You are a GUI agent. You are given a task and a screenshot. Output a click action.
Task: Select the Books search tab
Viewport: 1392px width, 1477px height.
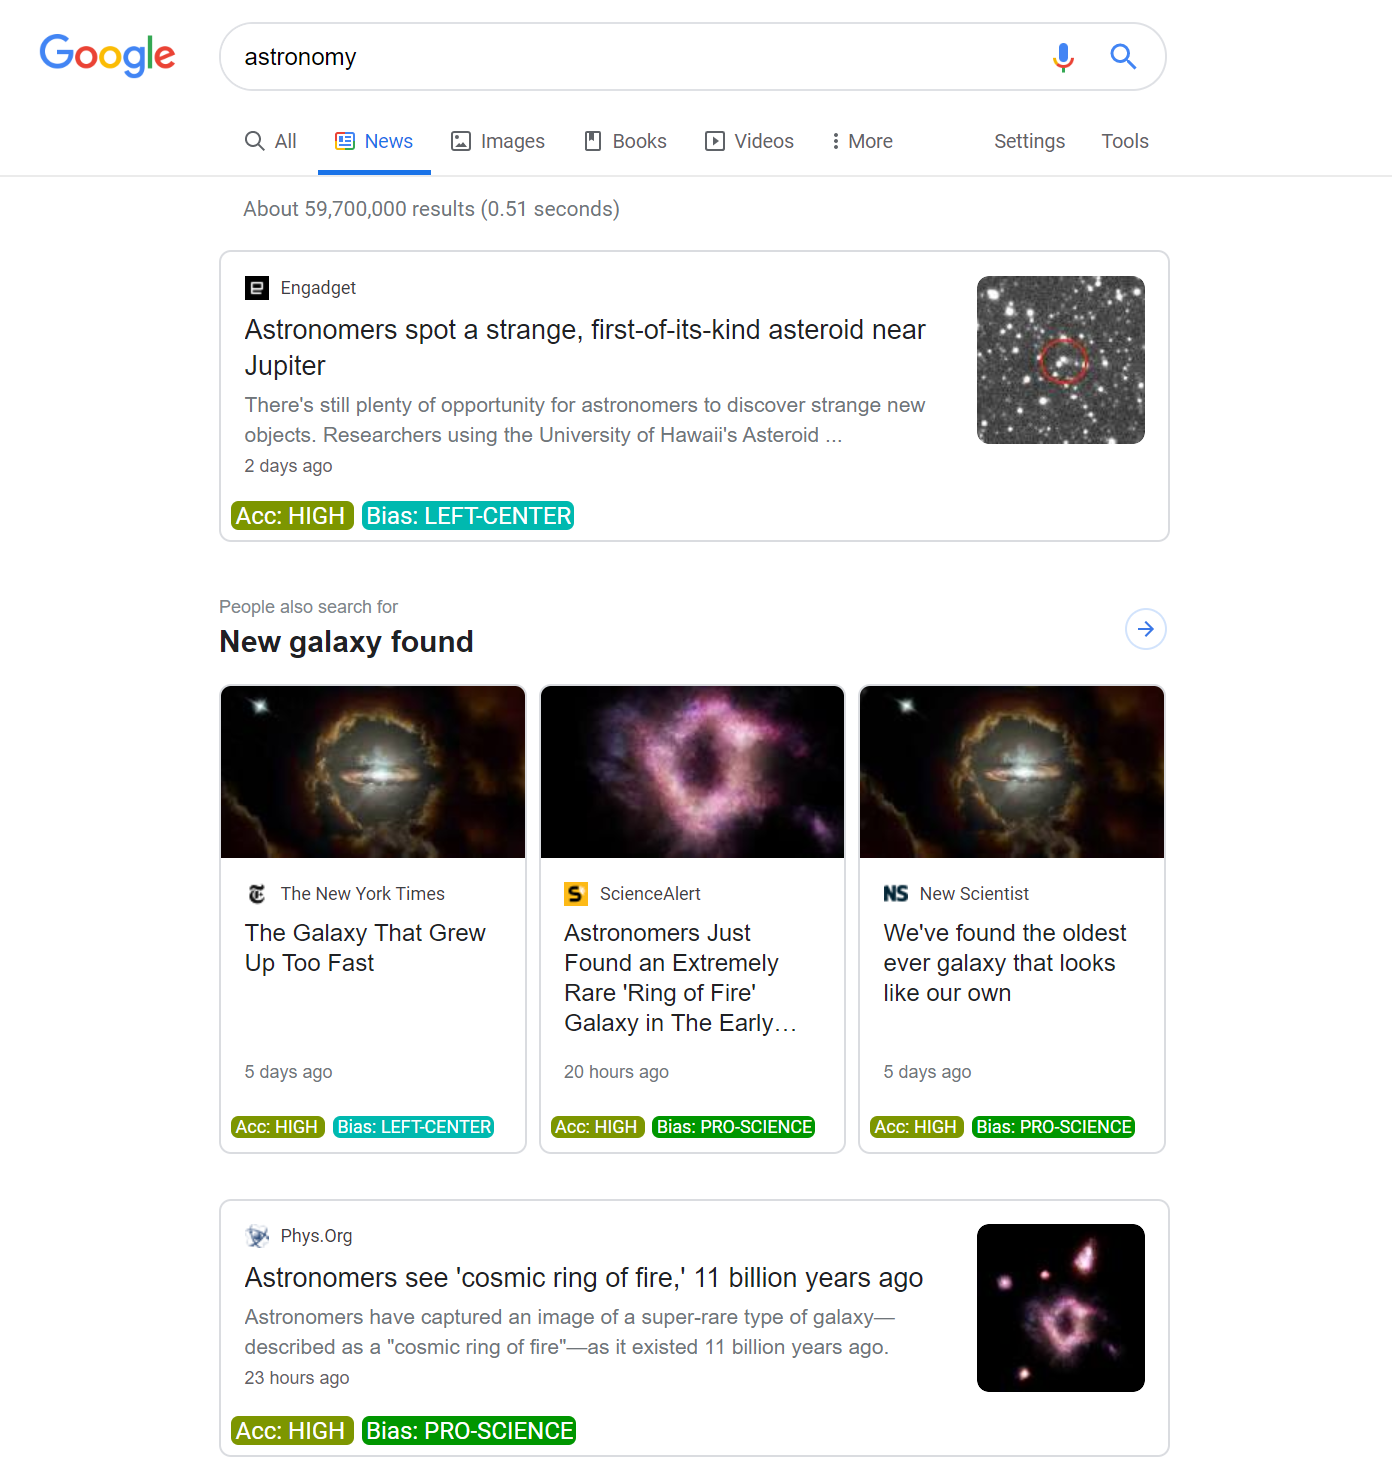625,141
